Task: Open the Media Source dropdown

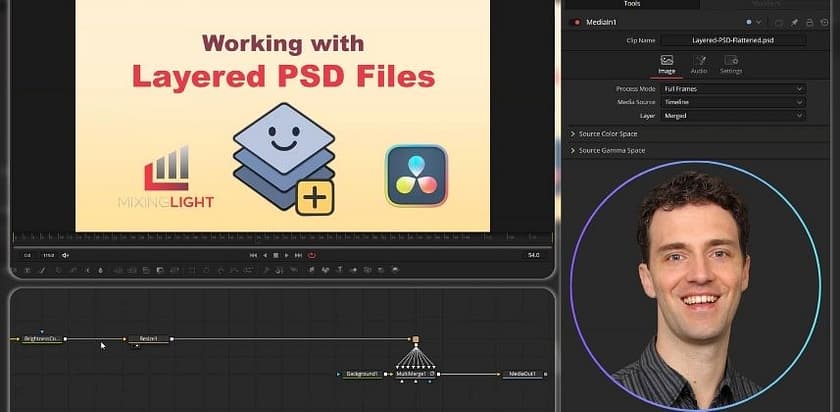Action: click(733, 102)
